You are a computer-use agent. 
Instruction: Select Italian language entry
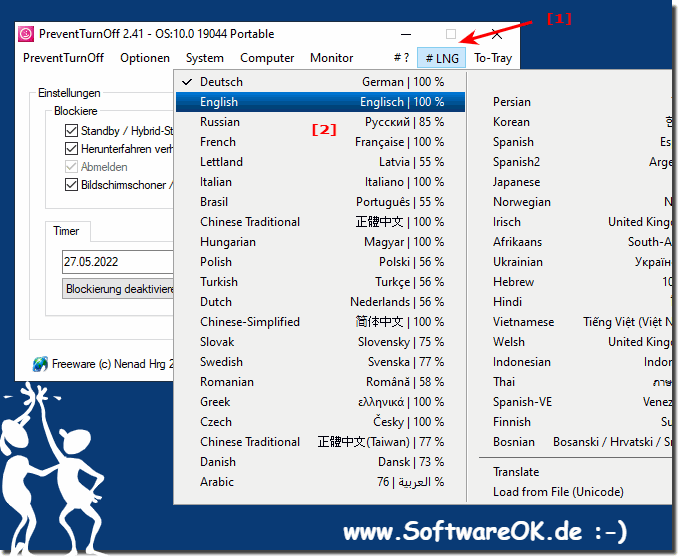[320, 182]
